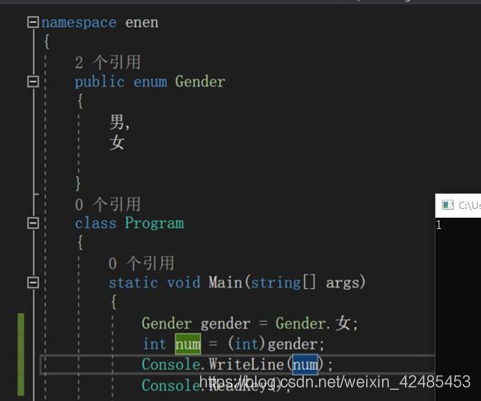Image resolution: width=481 pixels, height=401 pixels.
Task: Collapse the namespace enen block
Action: click(33, 22)
